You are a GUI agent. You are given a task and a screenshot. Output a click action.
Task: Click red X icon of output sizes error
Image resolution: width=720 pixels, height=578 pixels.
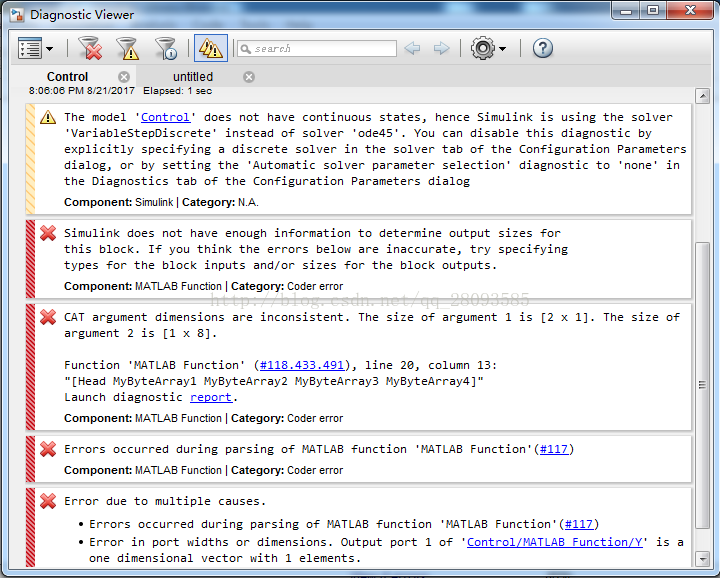[48, 233]
